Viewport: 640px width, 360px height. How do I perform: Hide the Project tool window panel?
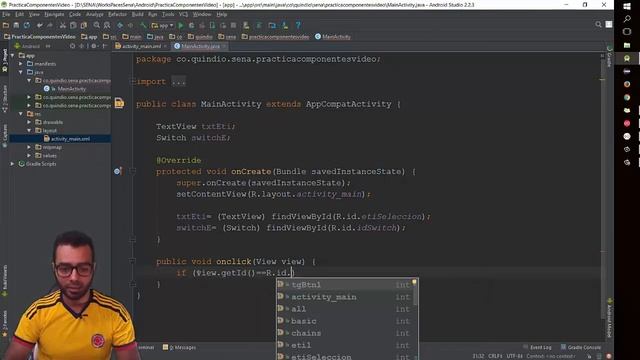tap(105, 46)
